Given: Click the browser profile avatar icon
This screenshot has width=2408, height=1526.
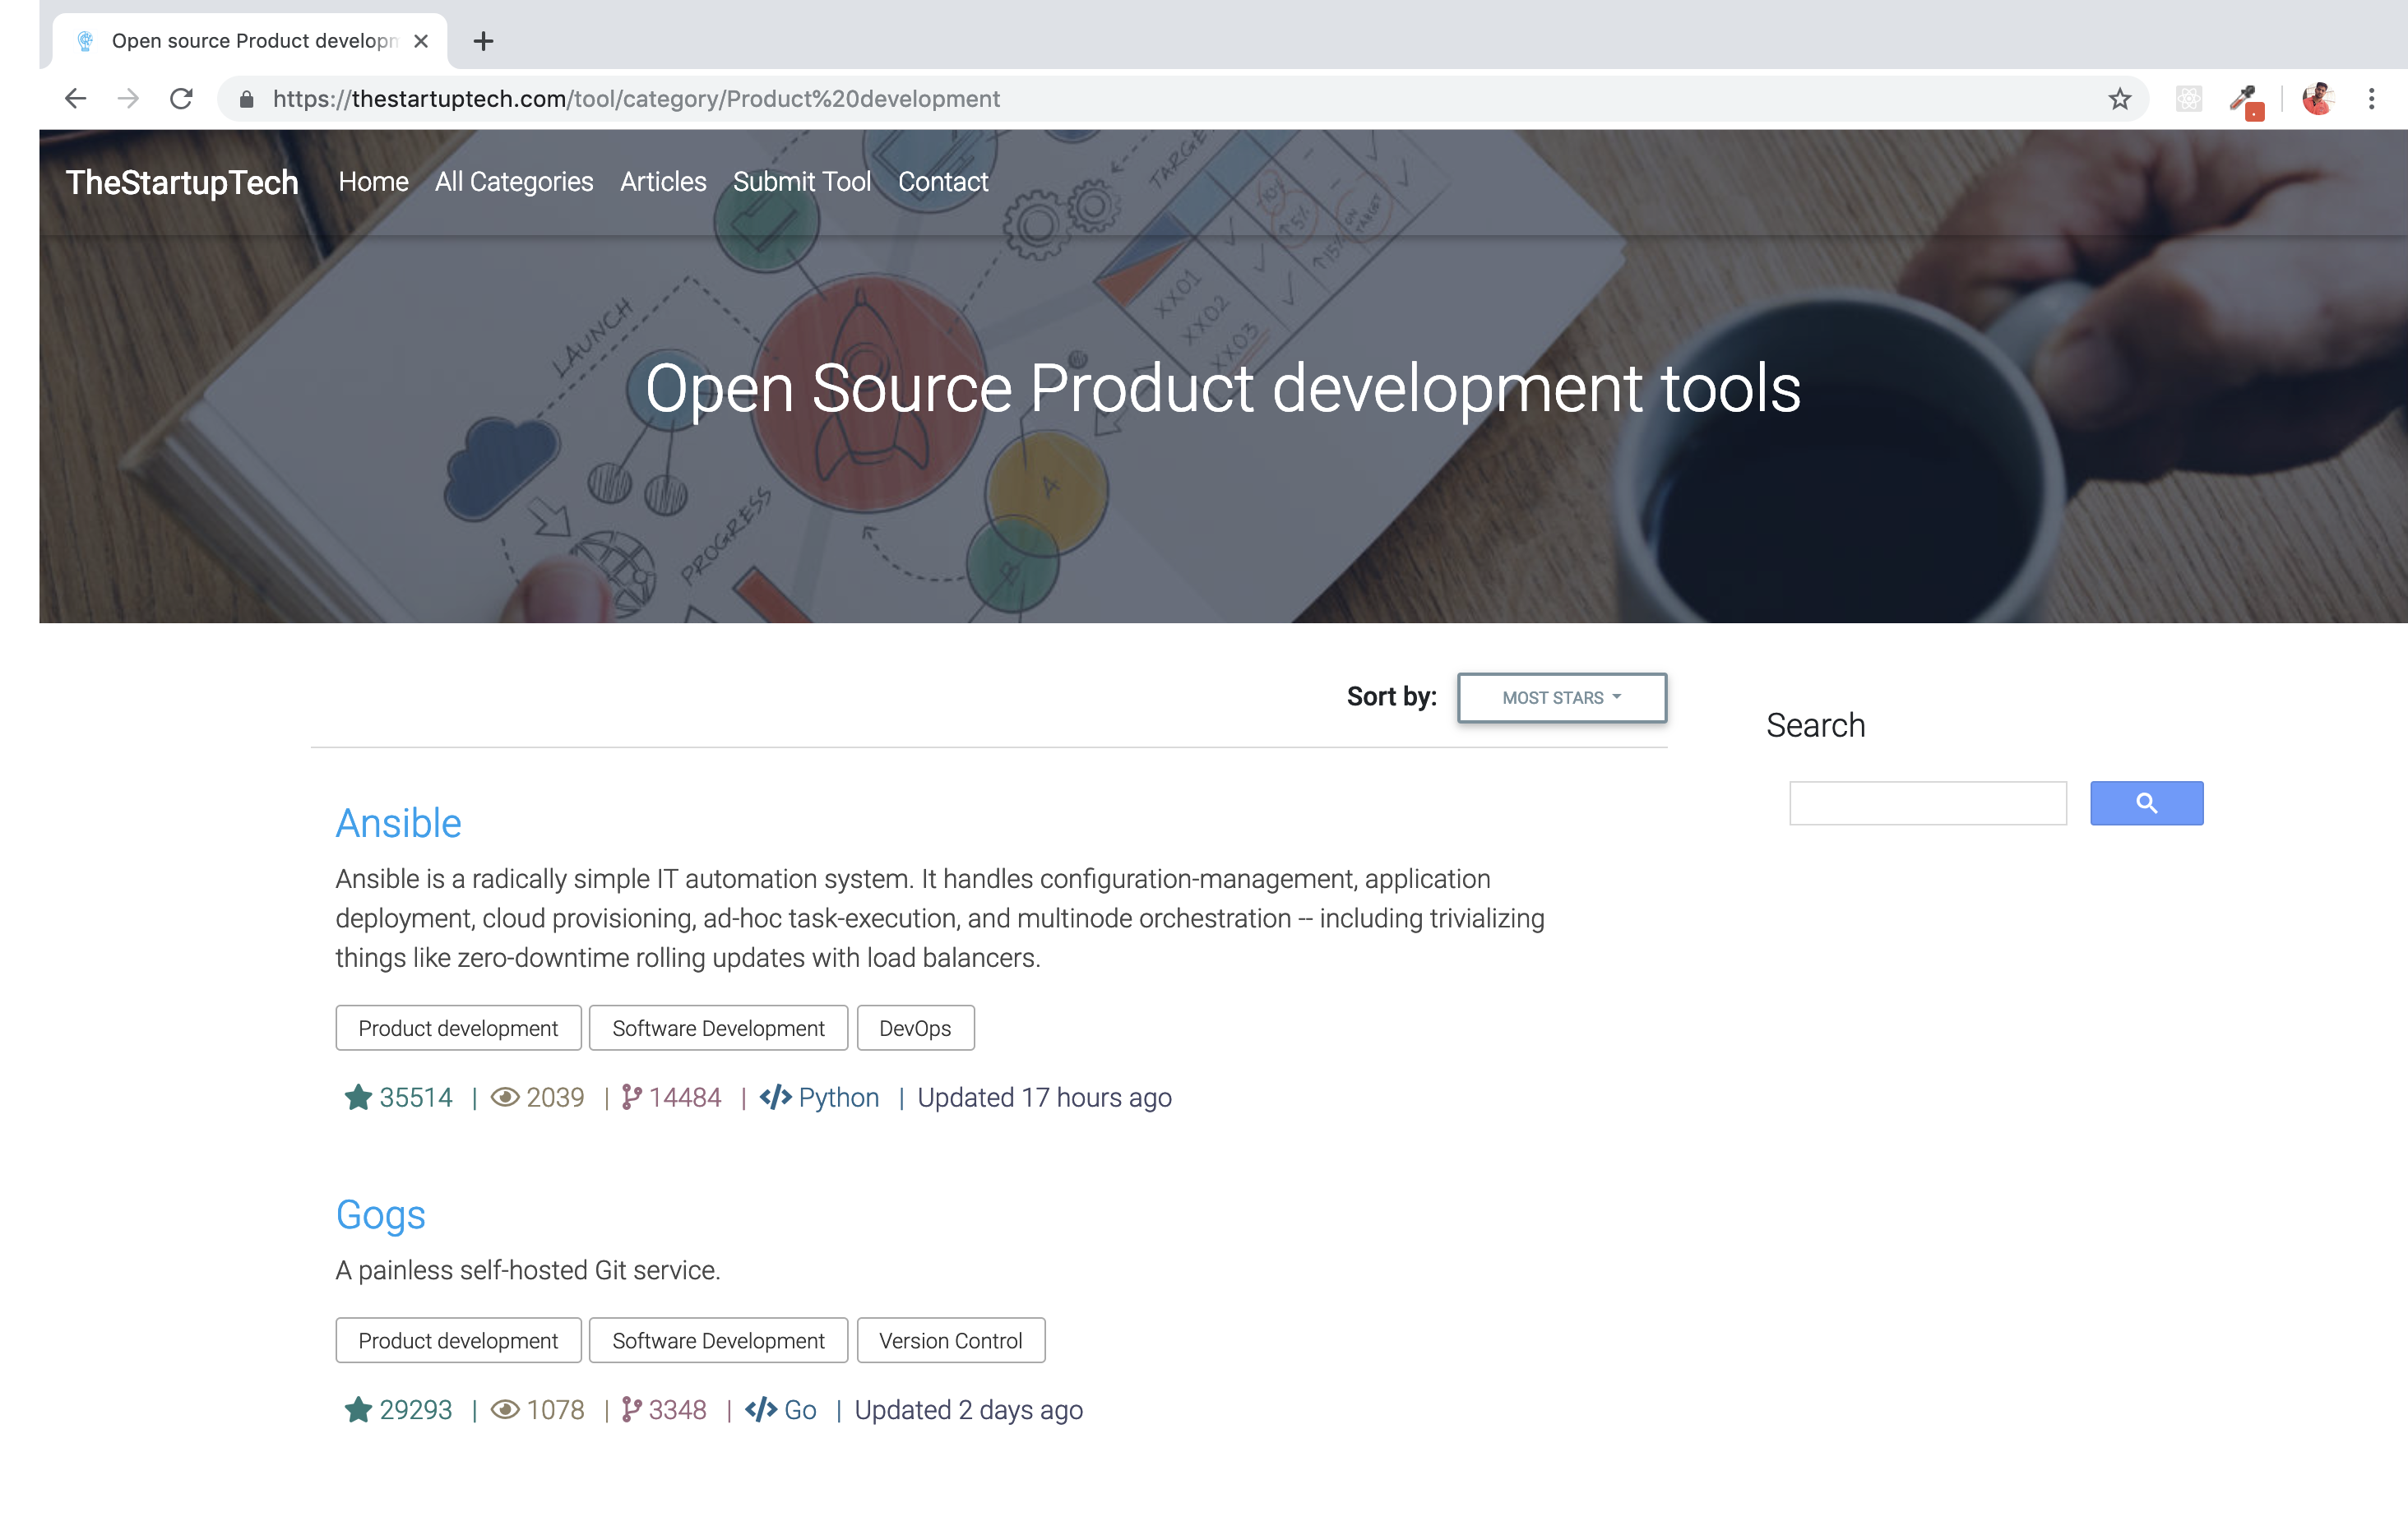Looking at the screenshot, I should (x=2318, y=99).
